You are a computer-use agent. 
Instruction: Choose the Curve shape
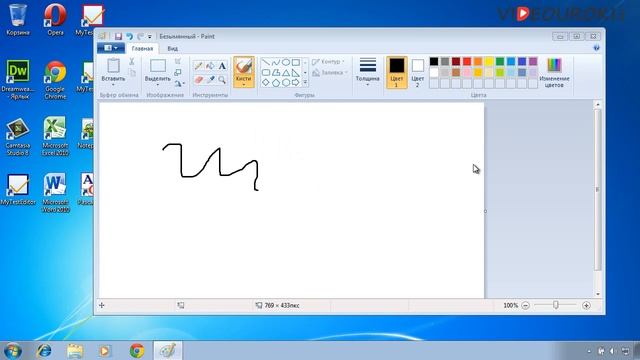[x=276, y=62]
